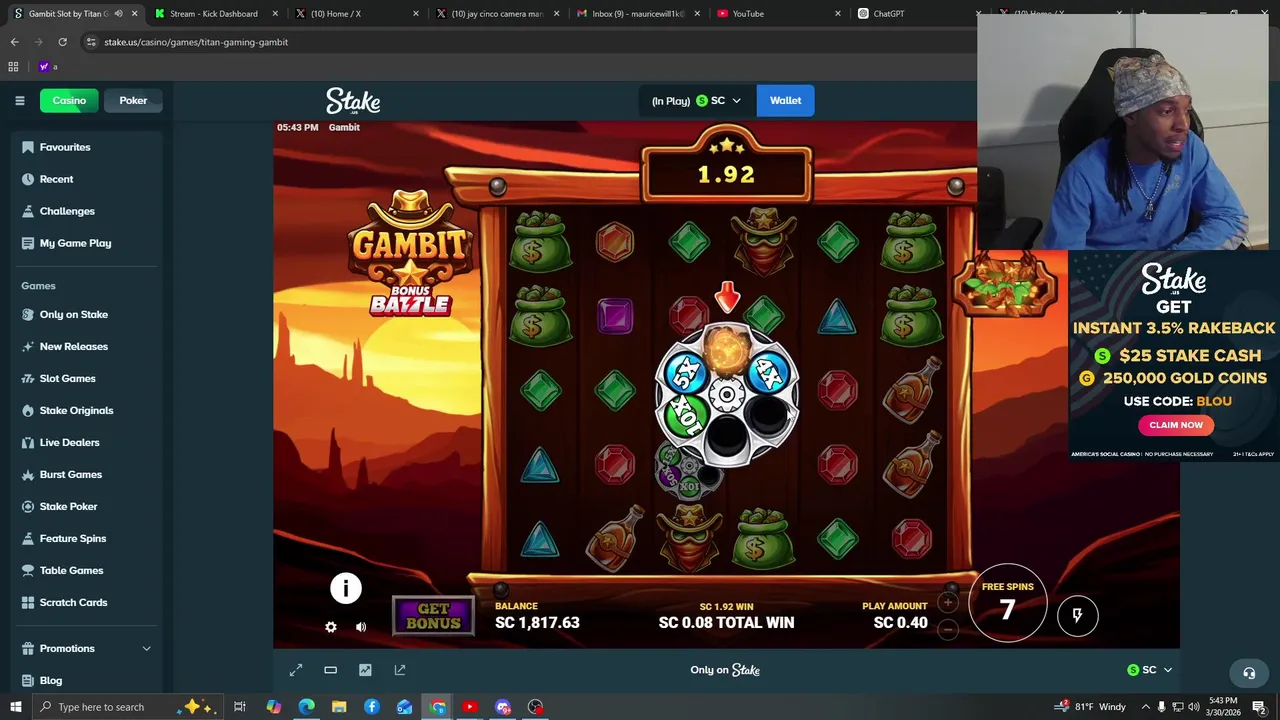Screen dimensions: 1280x720
Task: Open weather widget showing 81°F Windy
Action: [1090, 707]
